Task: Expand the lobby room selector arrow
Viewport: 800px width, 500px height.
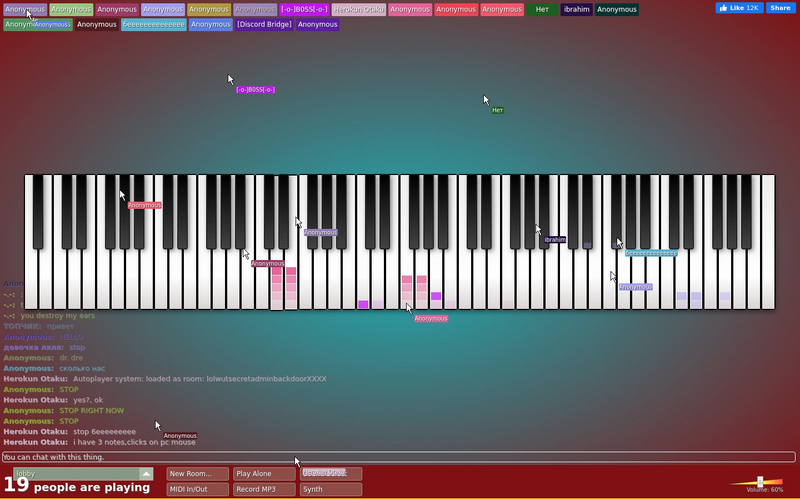Action: 146,474
